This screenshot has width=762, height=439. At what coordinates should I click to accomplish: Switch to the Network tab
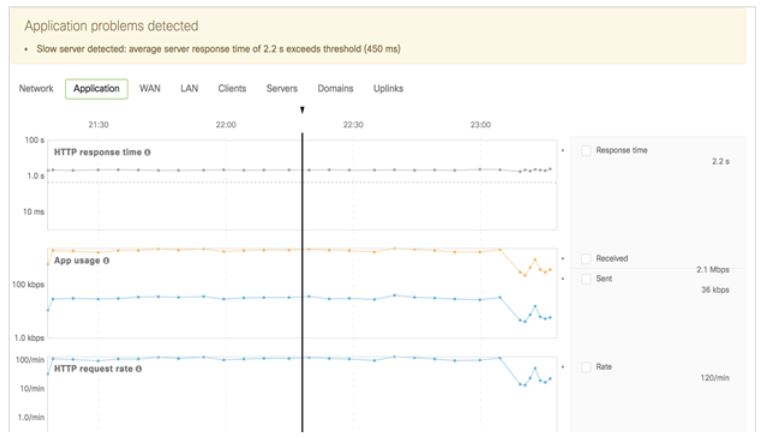point(36,89)
